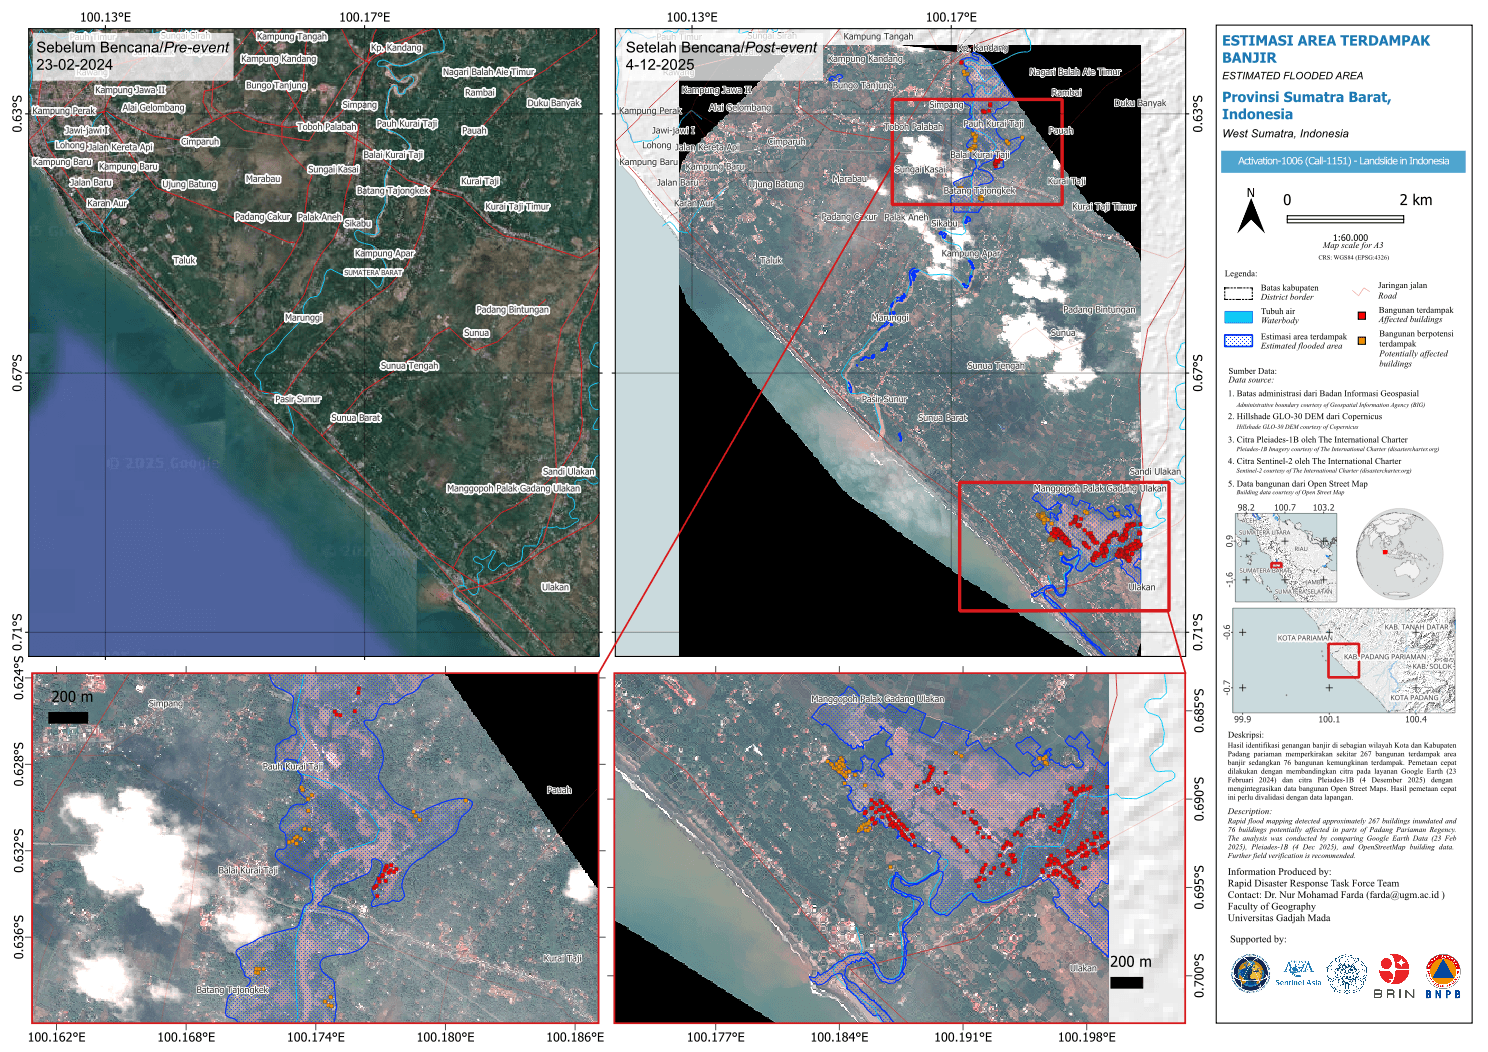Image resolution: width=1488 pixels, height=1052 pixels.
Task: Click the north arrow compass symbol
Action: (x=1250, y=212)
